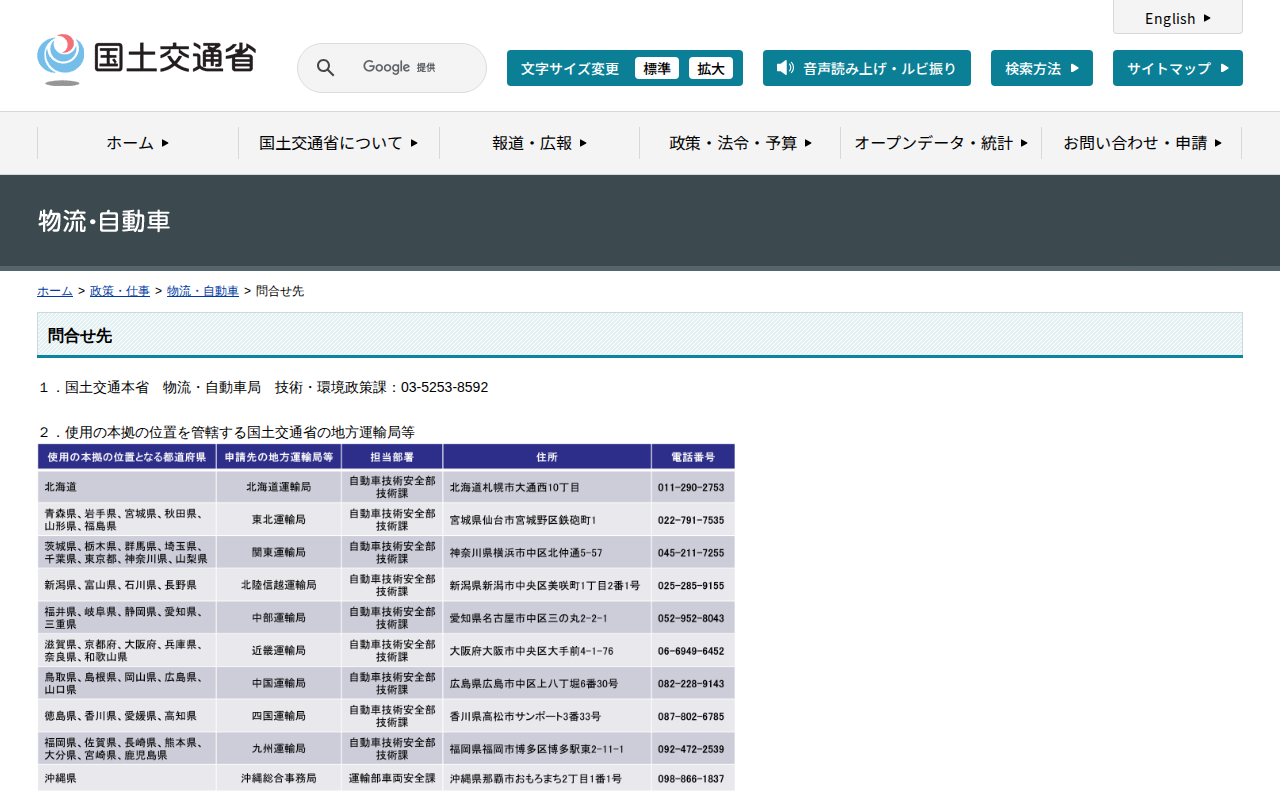Viewport: 1280px width, 800px height.
Task: Click the speaker icon for 音声読み上げ
Action: point(785,68)
